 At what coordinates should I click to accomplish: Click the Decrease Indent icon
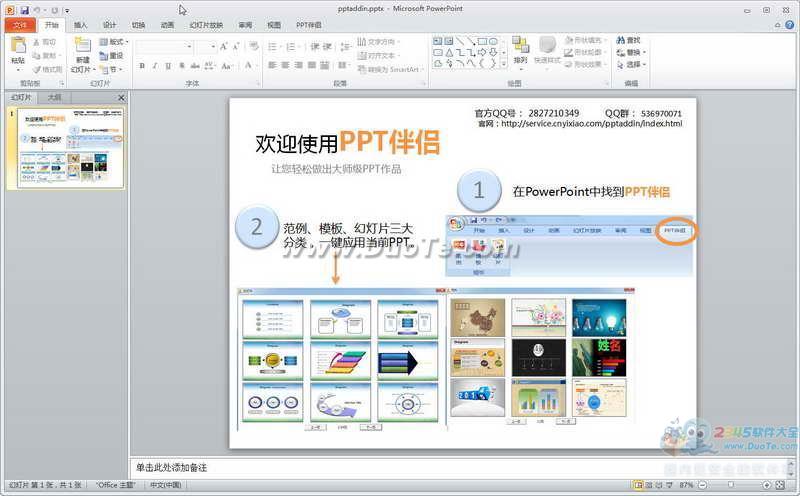(315, 47)
